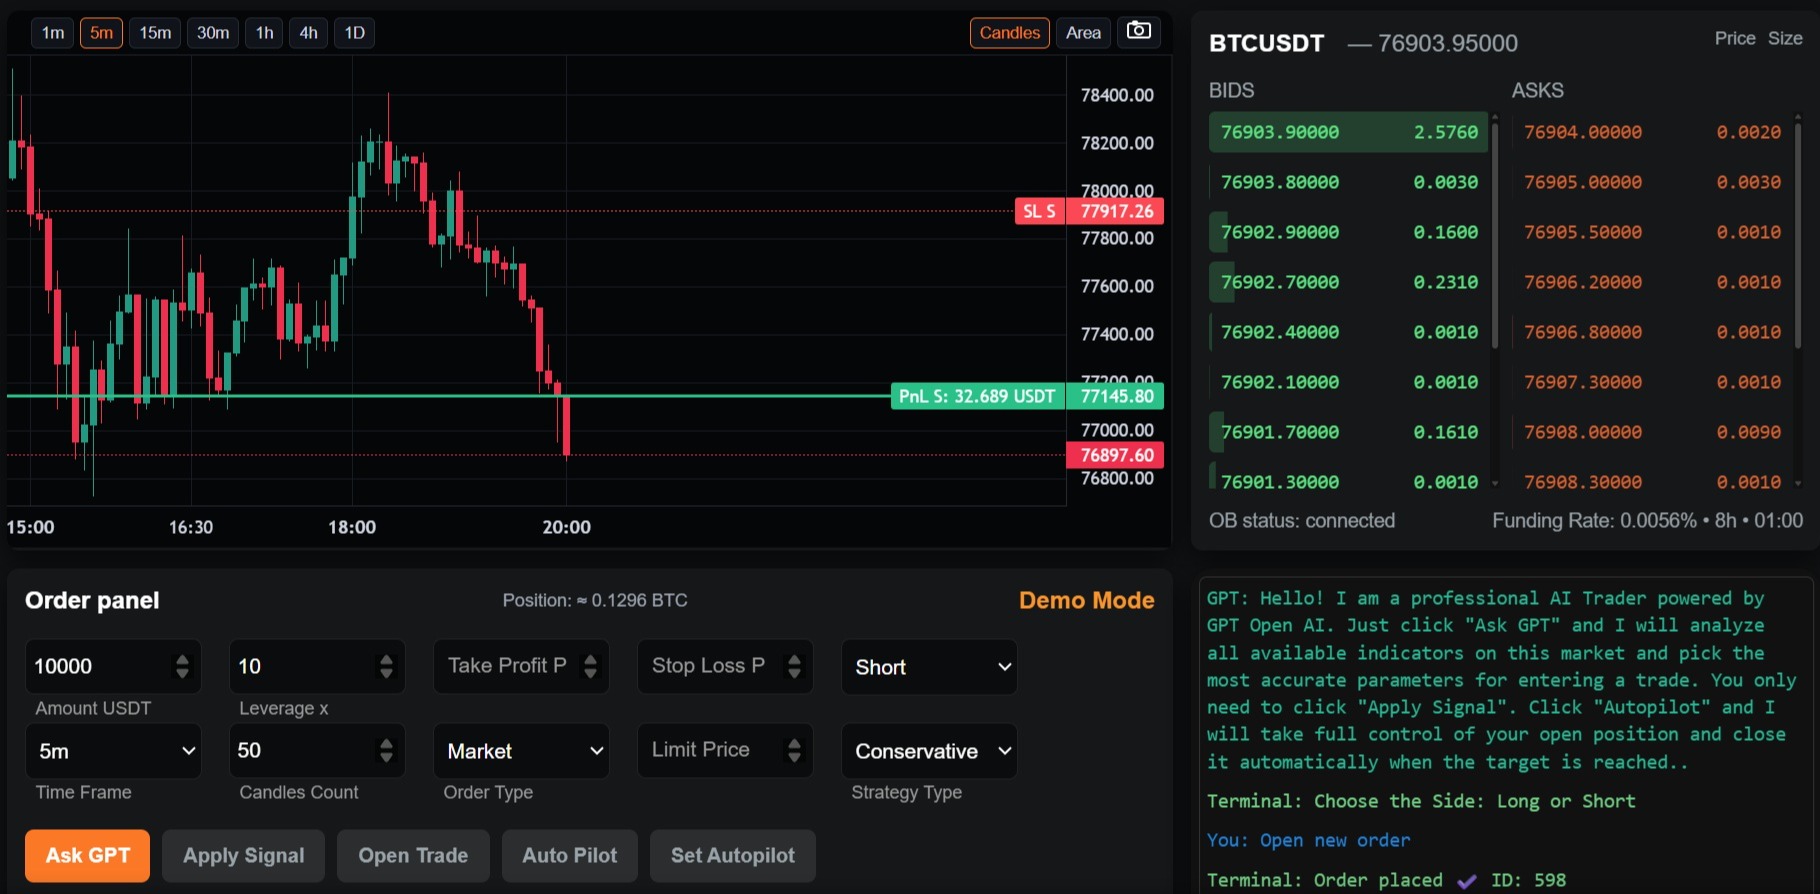Select bid row 76901.70000
This screenshot has height=894, width=1820.
coord(1348,432)
